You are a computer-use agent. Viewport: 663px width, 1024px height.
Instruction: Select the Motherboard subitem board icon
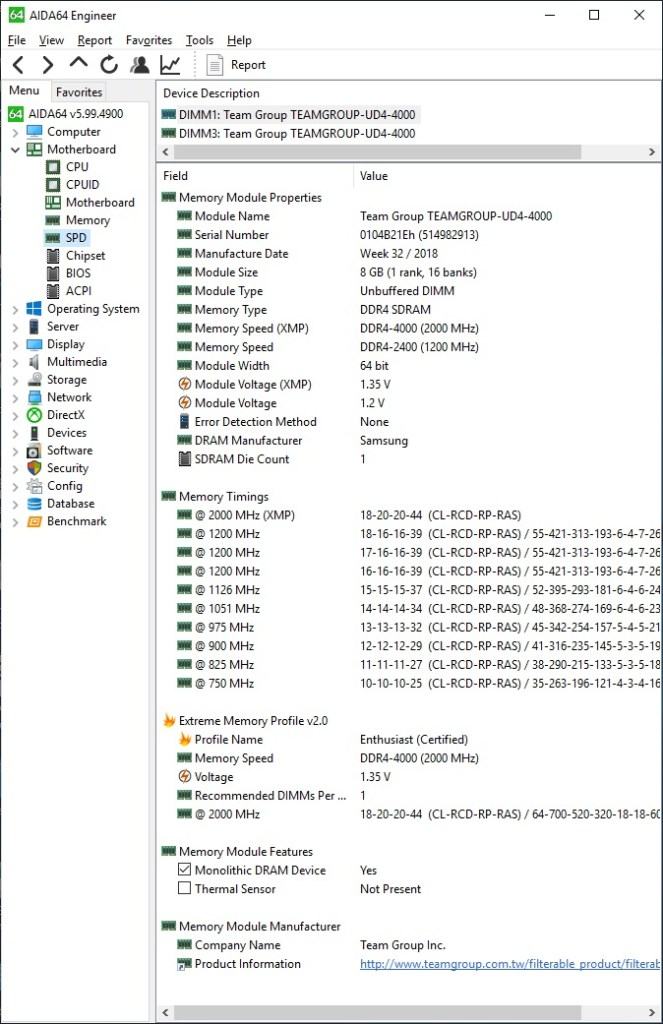[53, 202]
